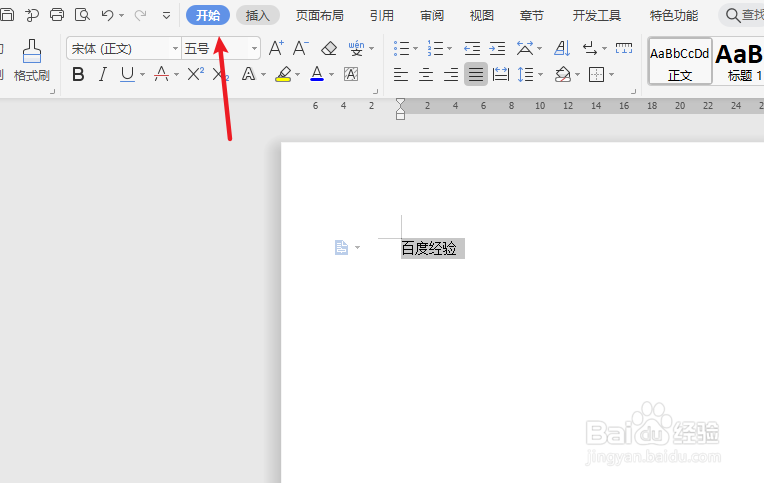Viewport: 764px width, 483px height.
Task: Click the distributed alignment icon
Action: [x=500, y=75]
